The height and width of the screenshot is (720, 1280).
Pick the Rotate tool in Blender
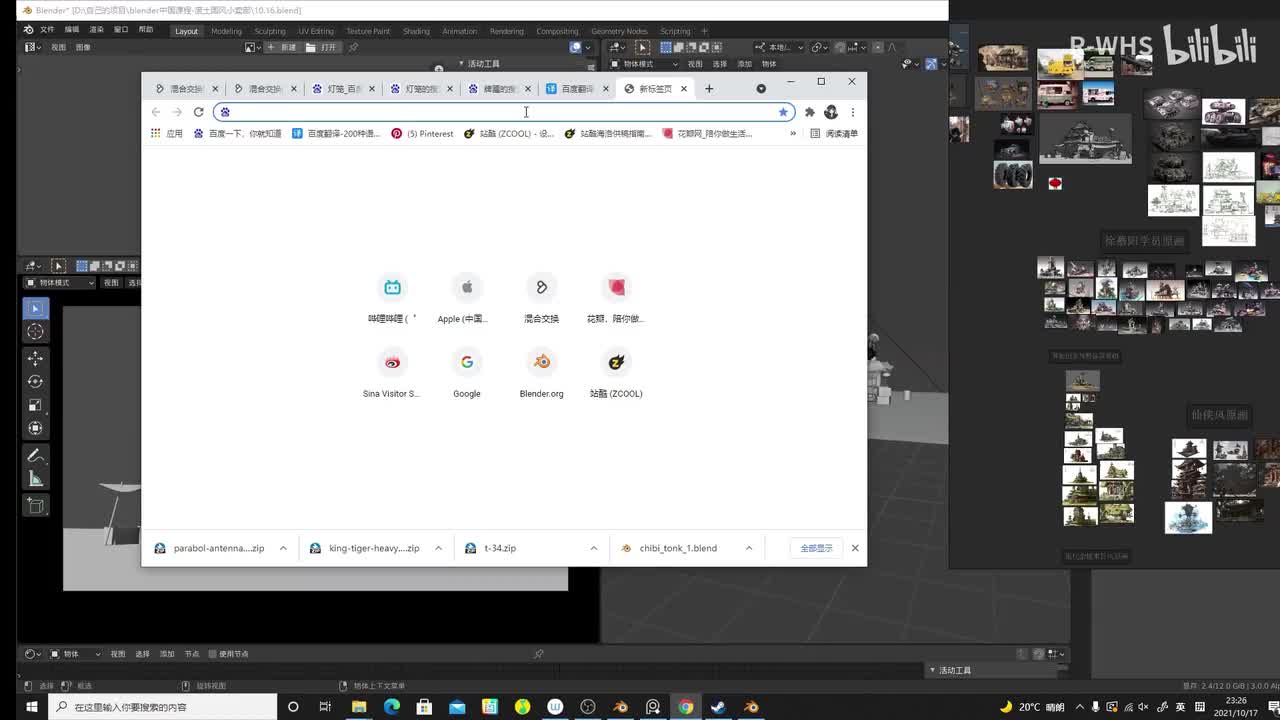click(35, 381)
